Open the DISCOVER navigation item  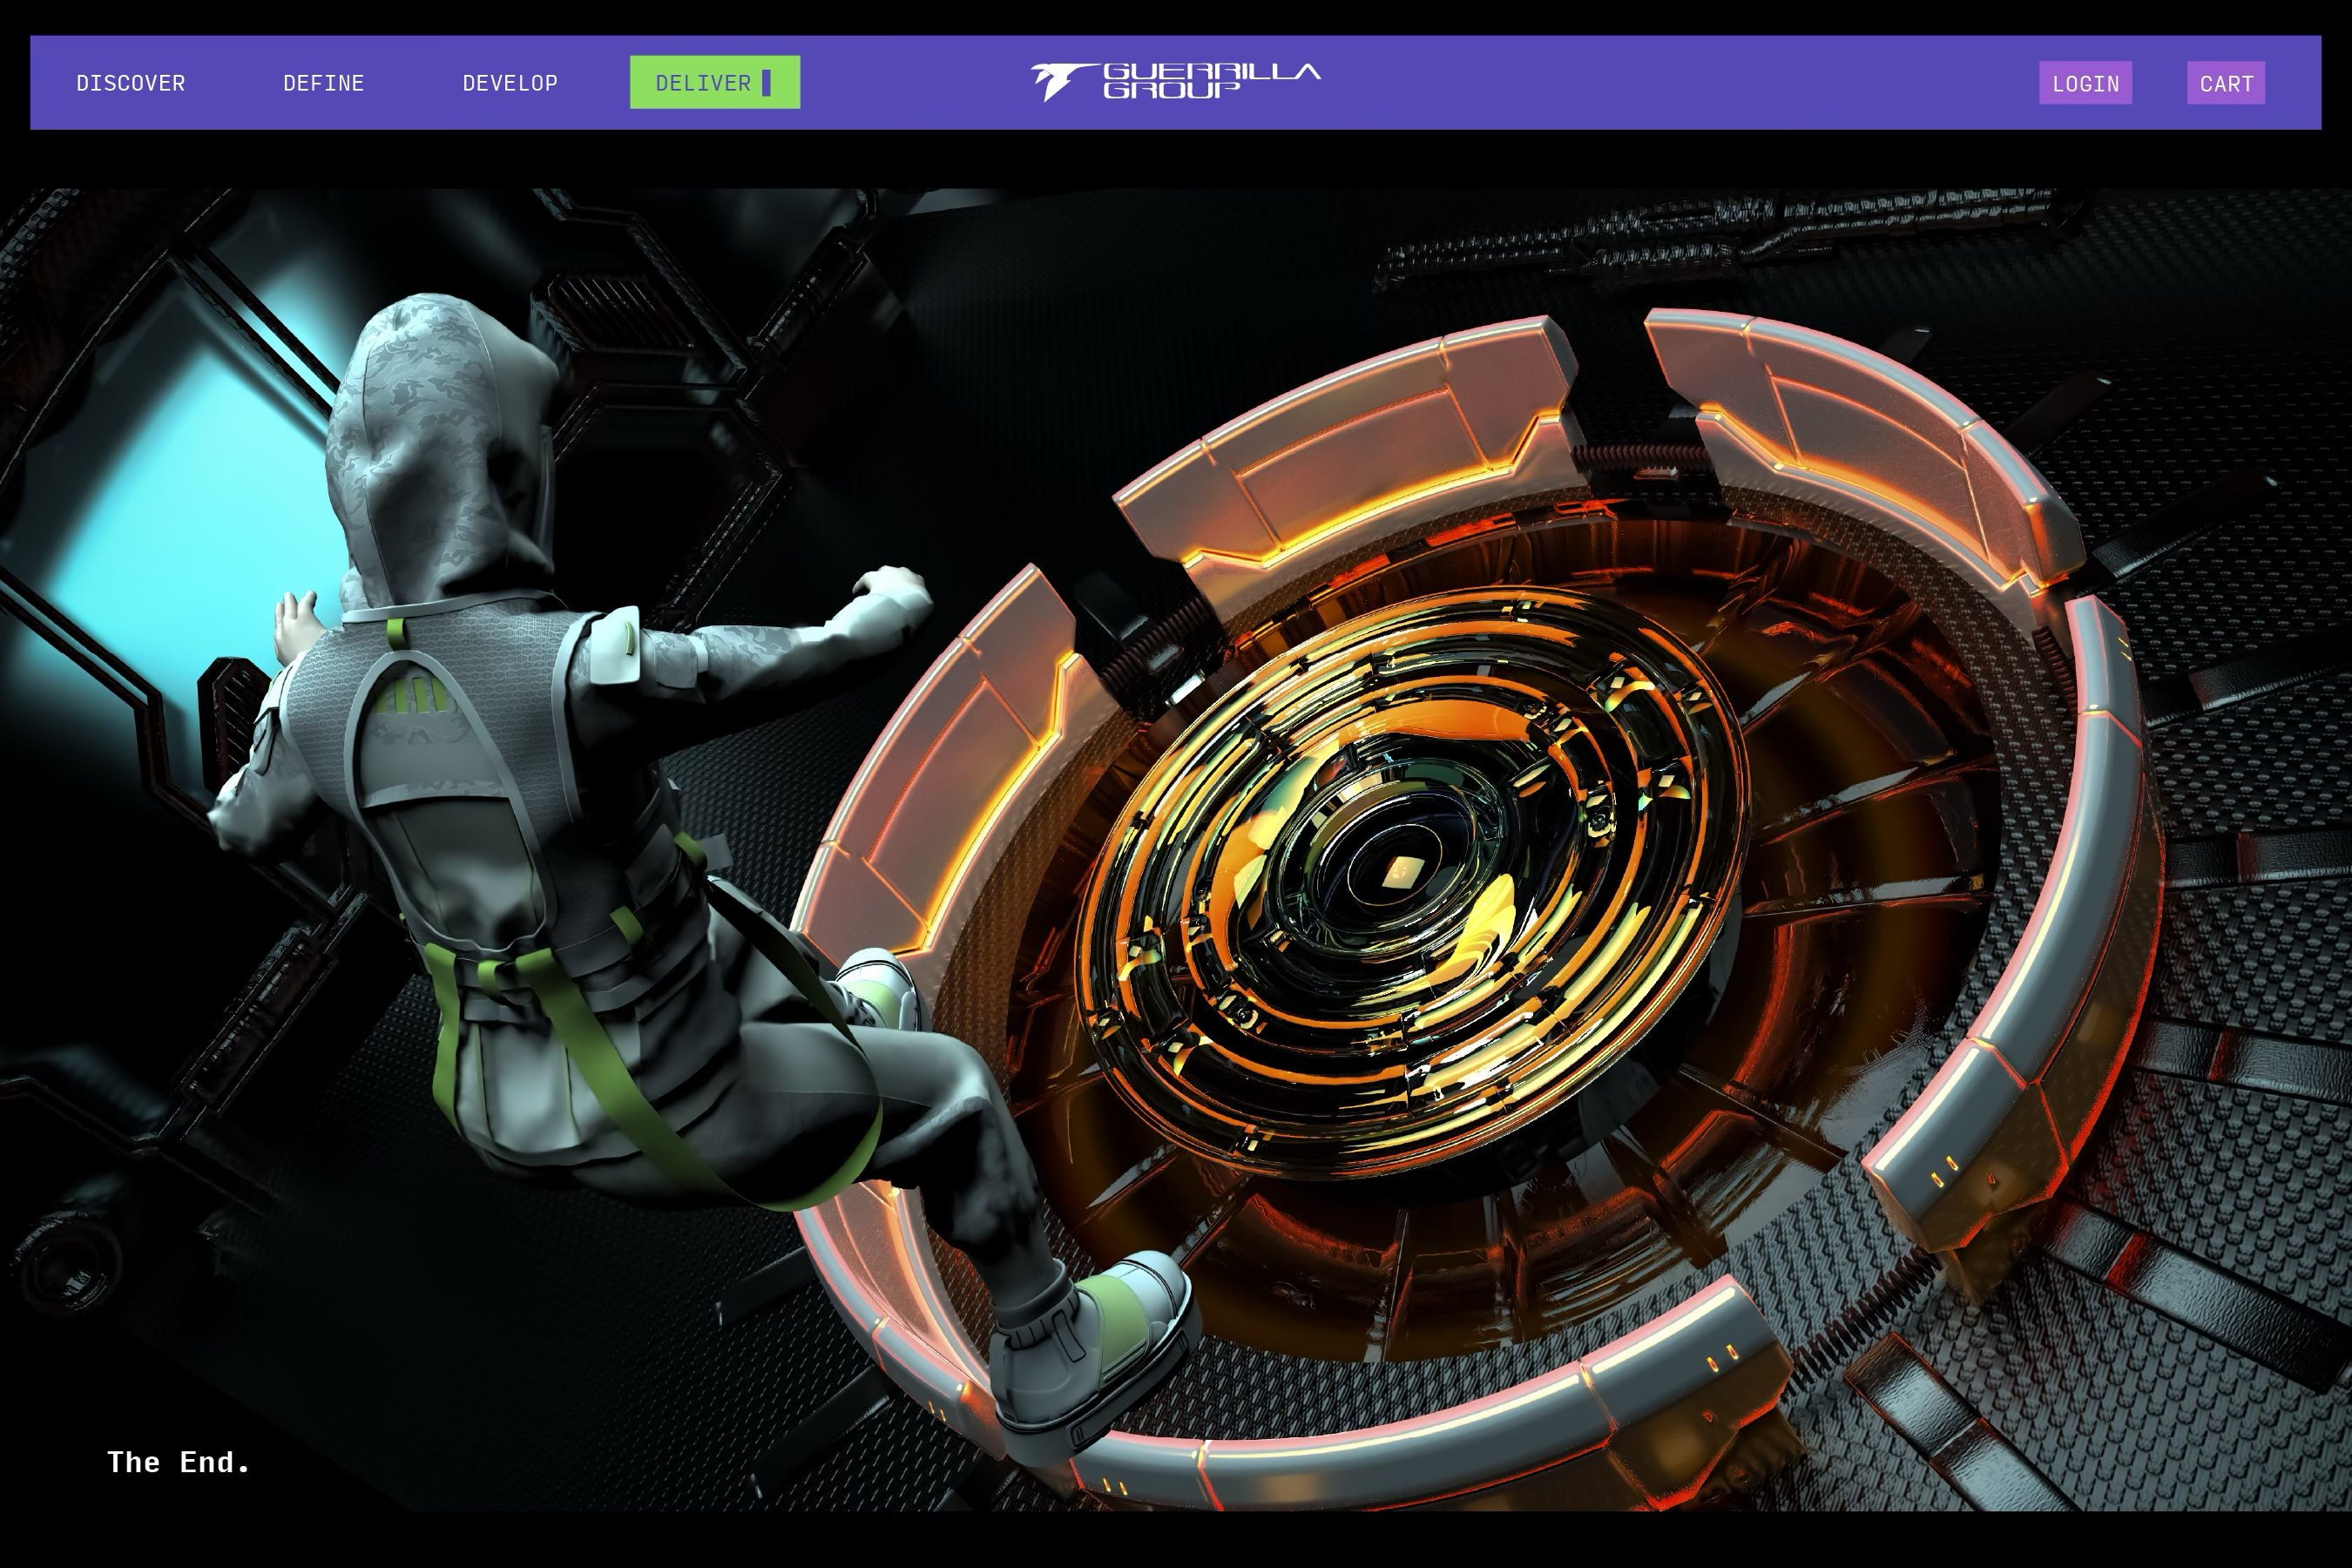[131, 83]
